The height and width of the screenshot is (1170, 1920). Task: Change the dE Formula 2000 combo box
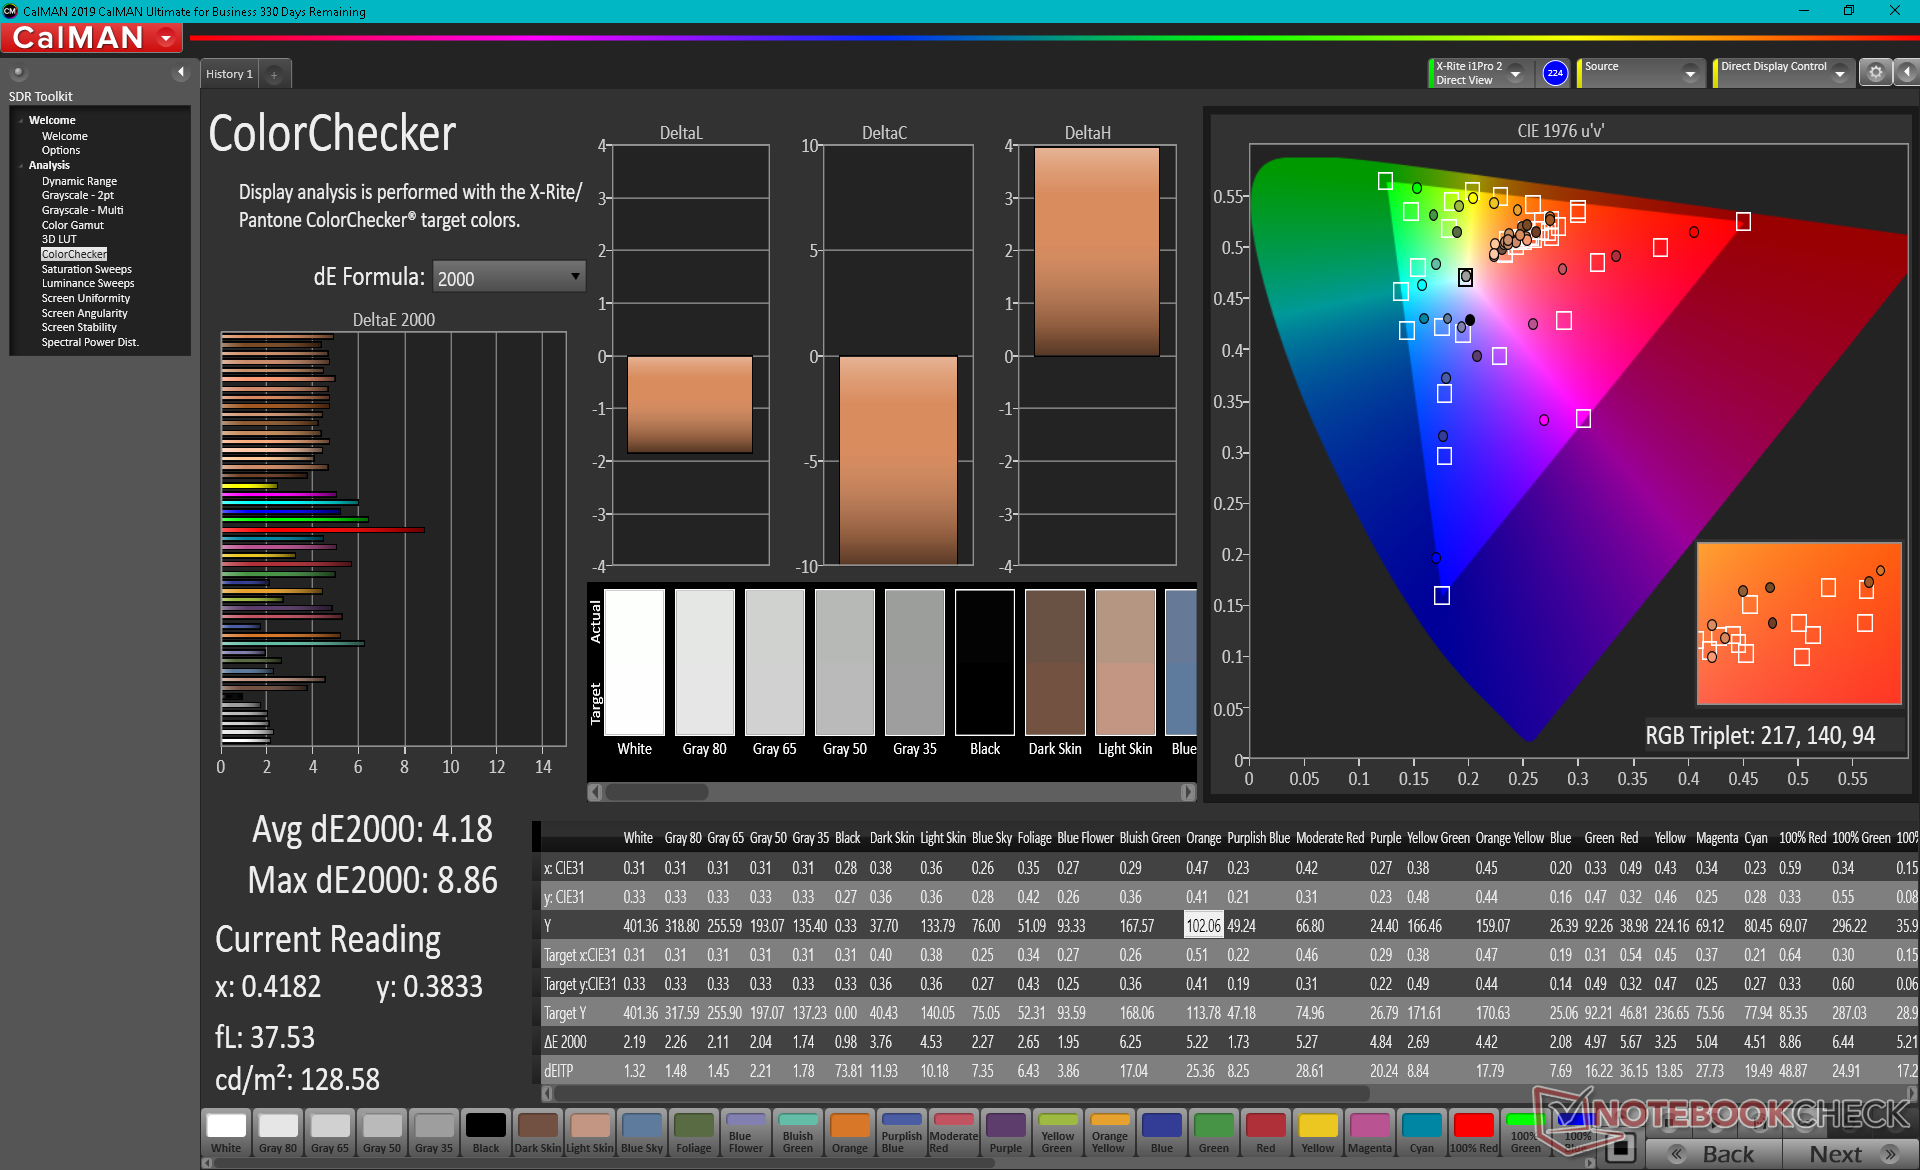coord(508,278)
